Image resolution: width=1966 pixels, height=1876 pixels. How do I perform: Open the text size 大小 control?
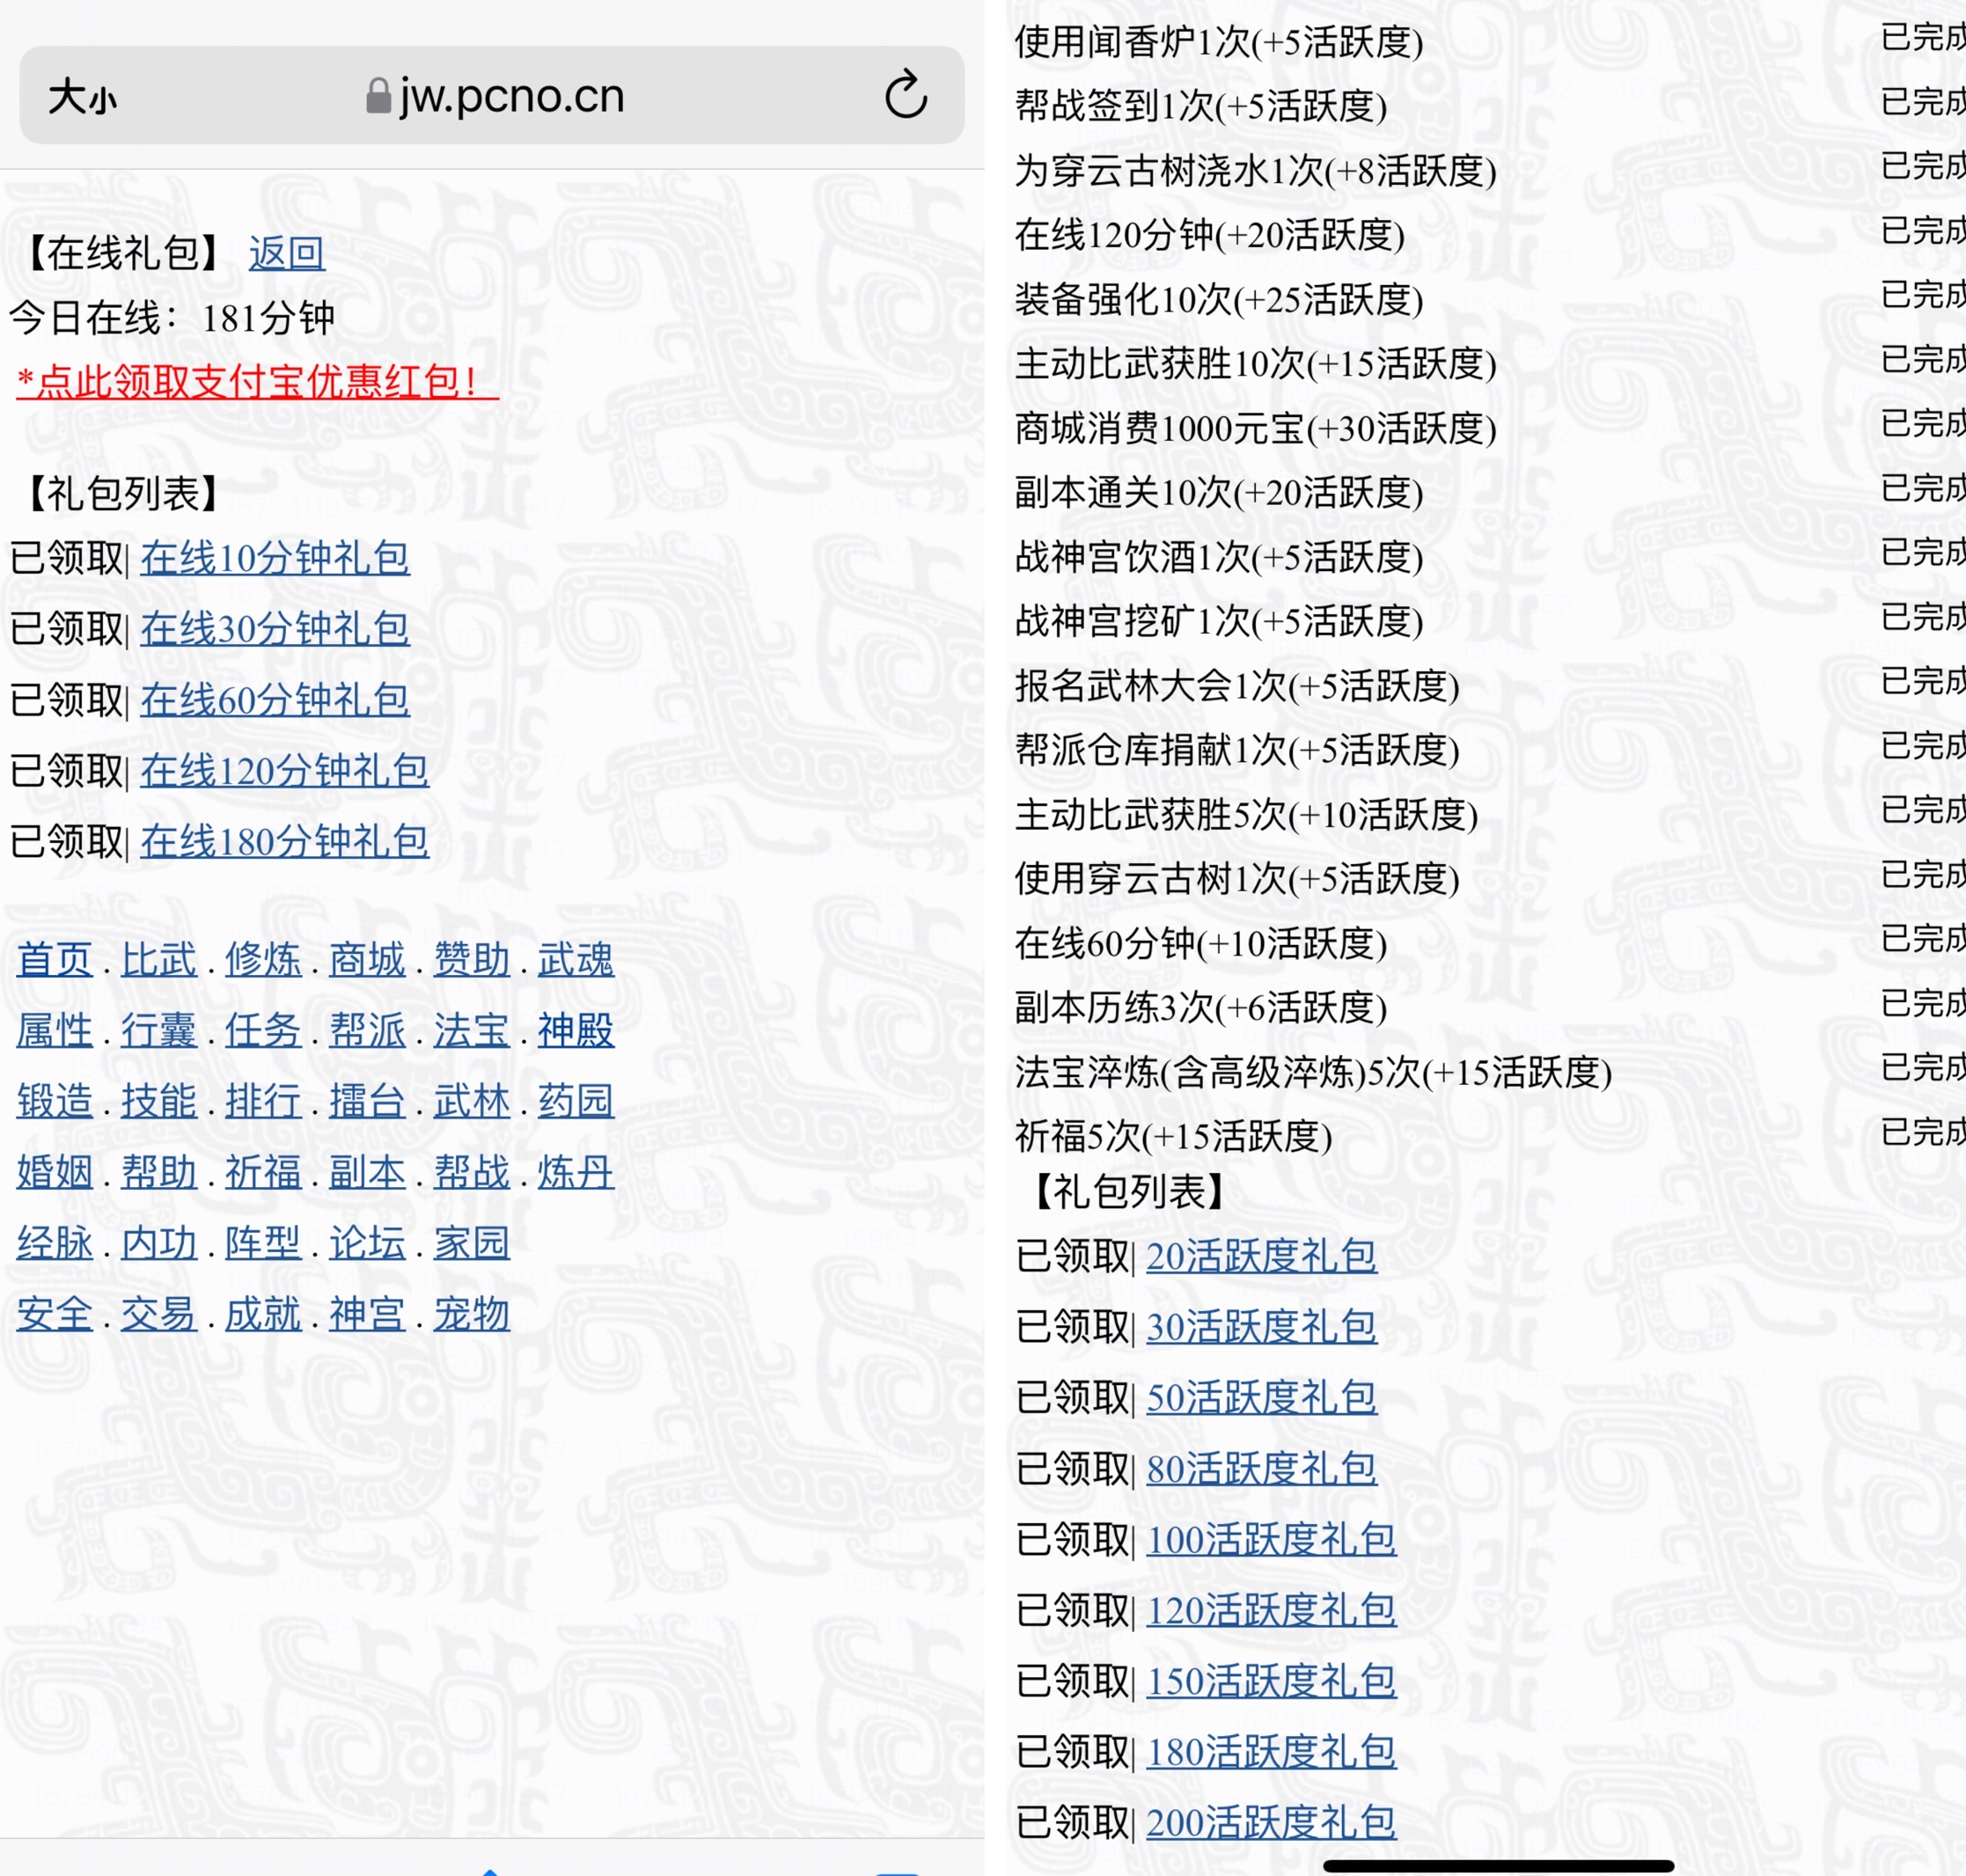point(82,98)
